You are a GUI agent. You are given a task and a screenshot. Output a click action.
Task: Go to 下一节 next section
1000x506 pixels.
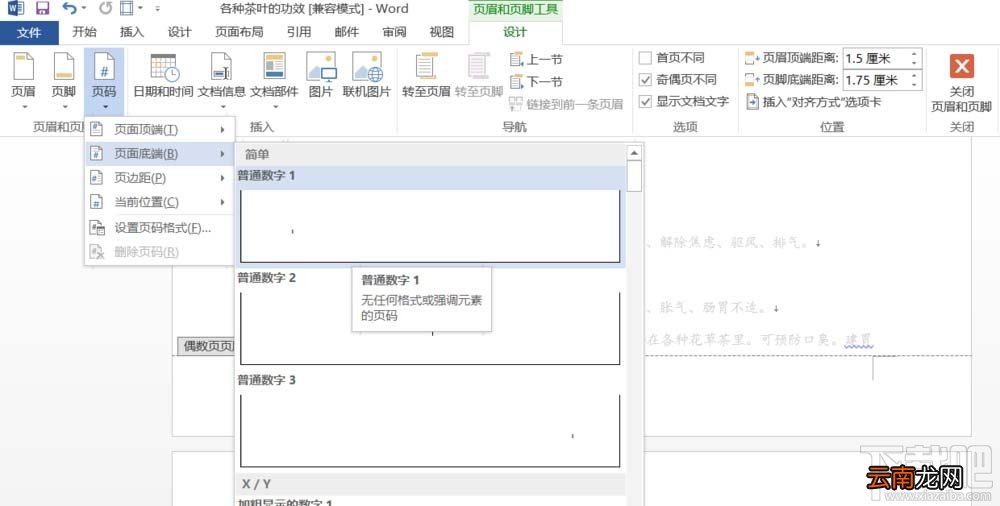[x=536, y=82]
